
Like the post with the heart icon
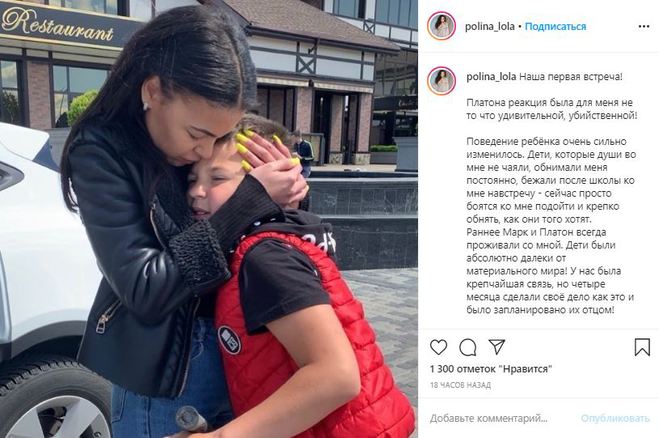point(438,347)
